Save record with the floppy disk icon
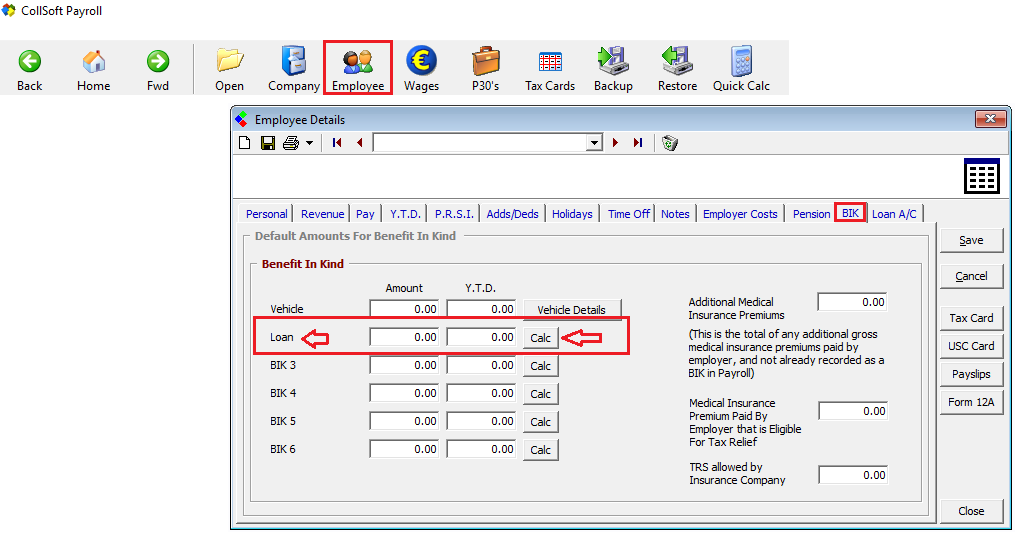This screenshot has height=537, width=1021. click(268, 143)
